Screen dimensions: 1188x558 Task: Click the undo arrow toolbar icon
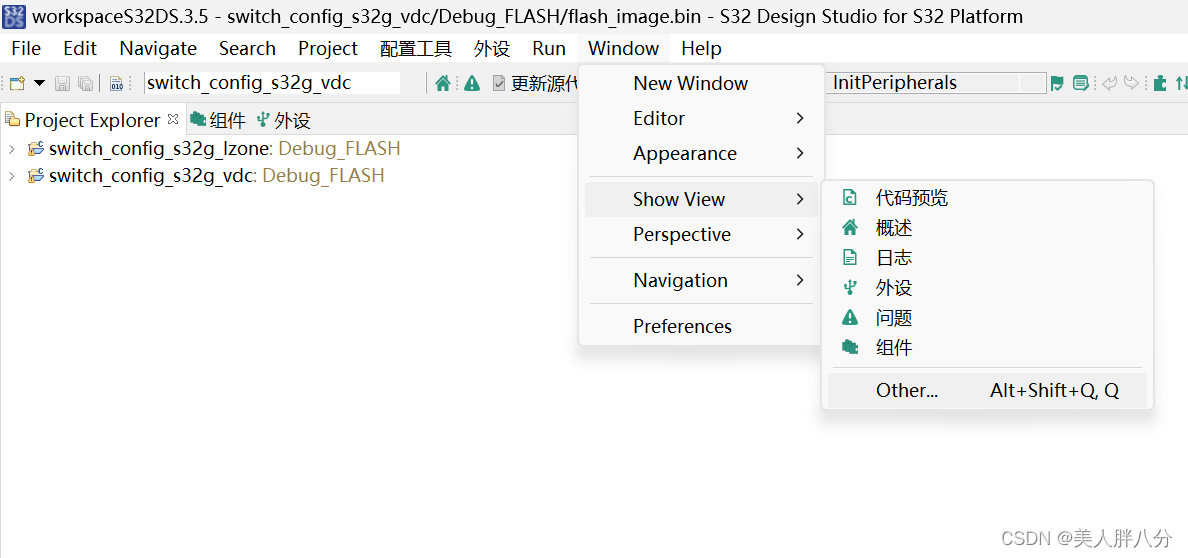tap(1110, 83)
